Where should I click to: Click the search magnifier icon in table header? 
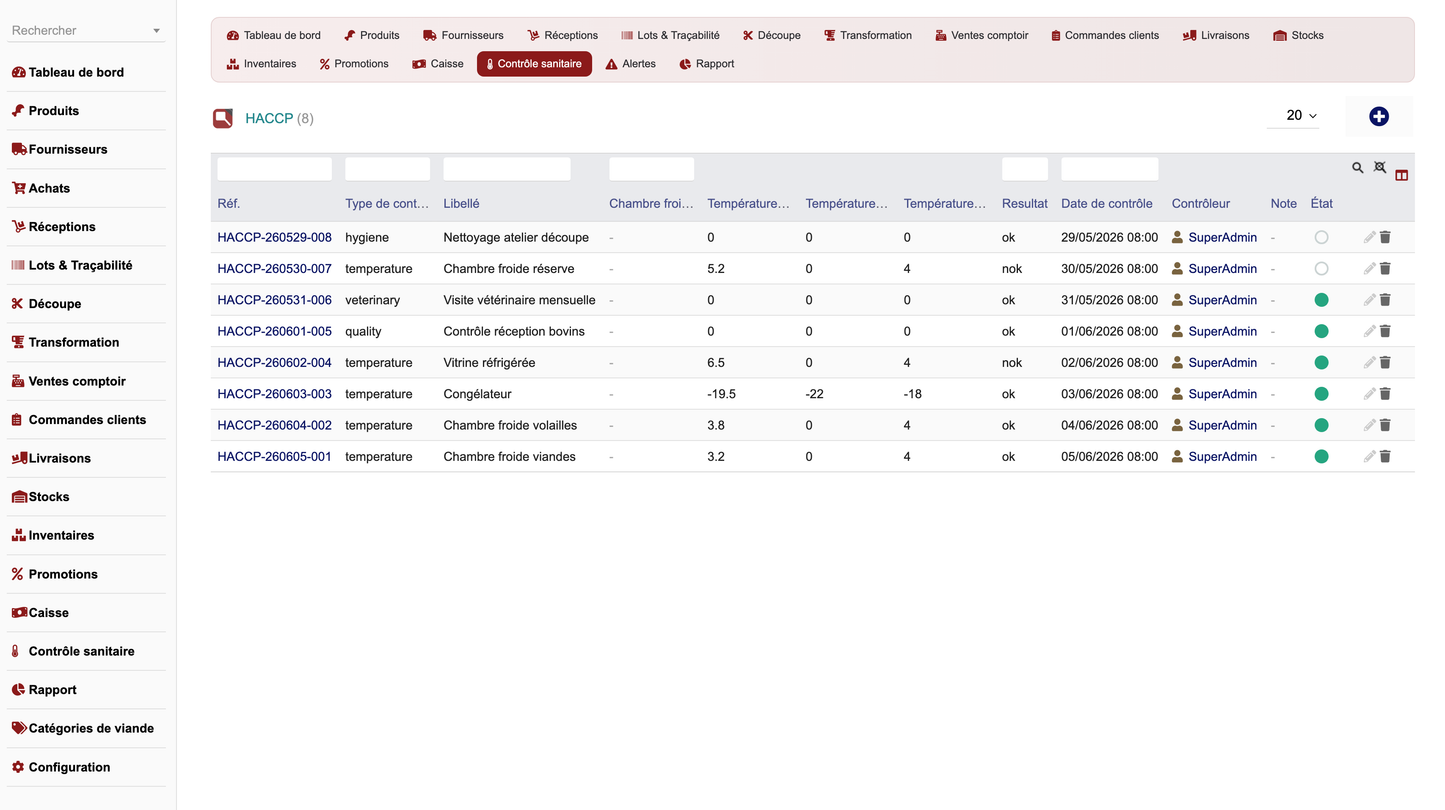point(1358,168)
